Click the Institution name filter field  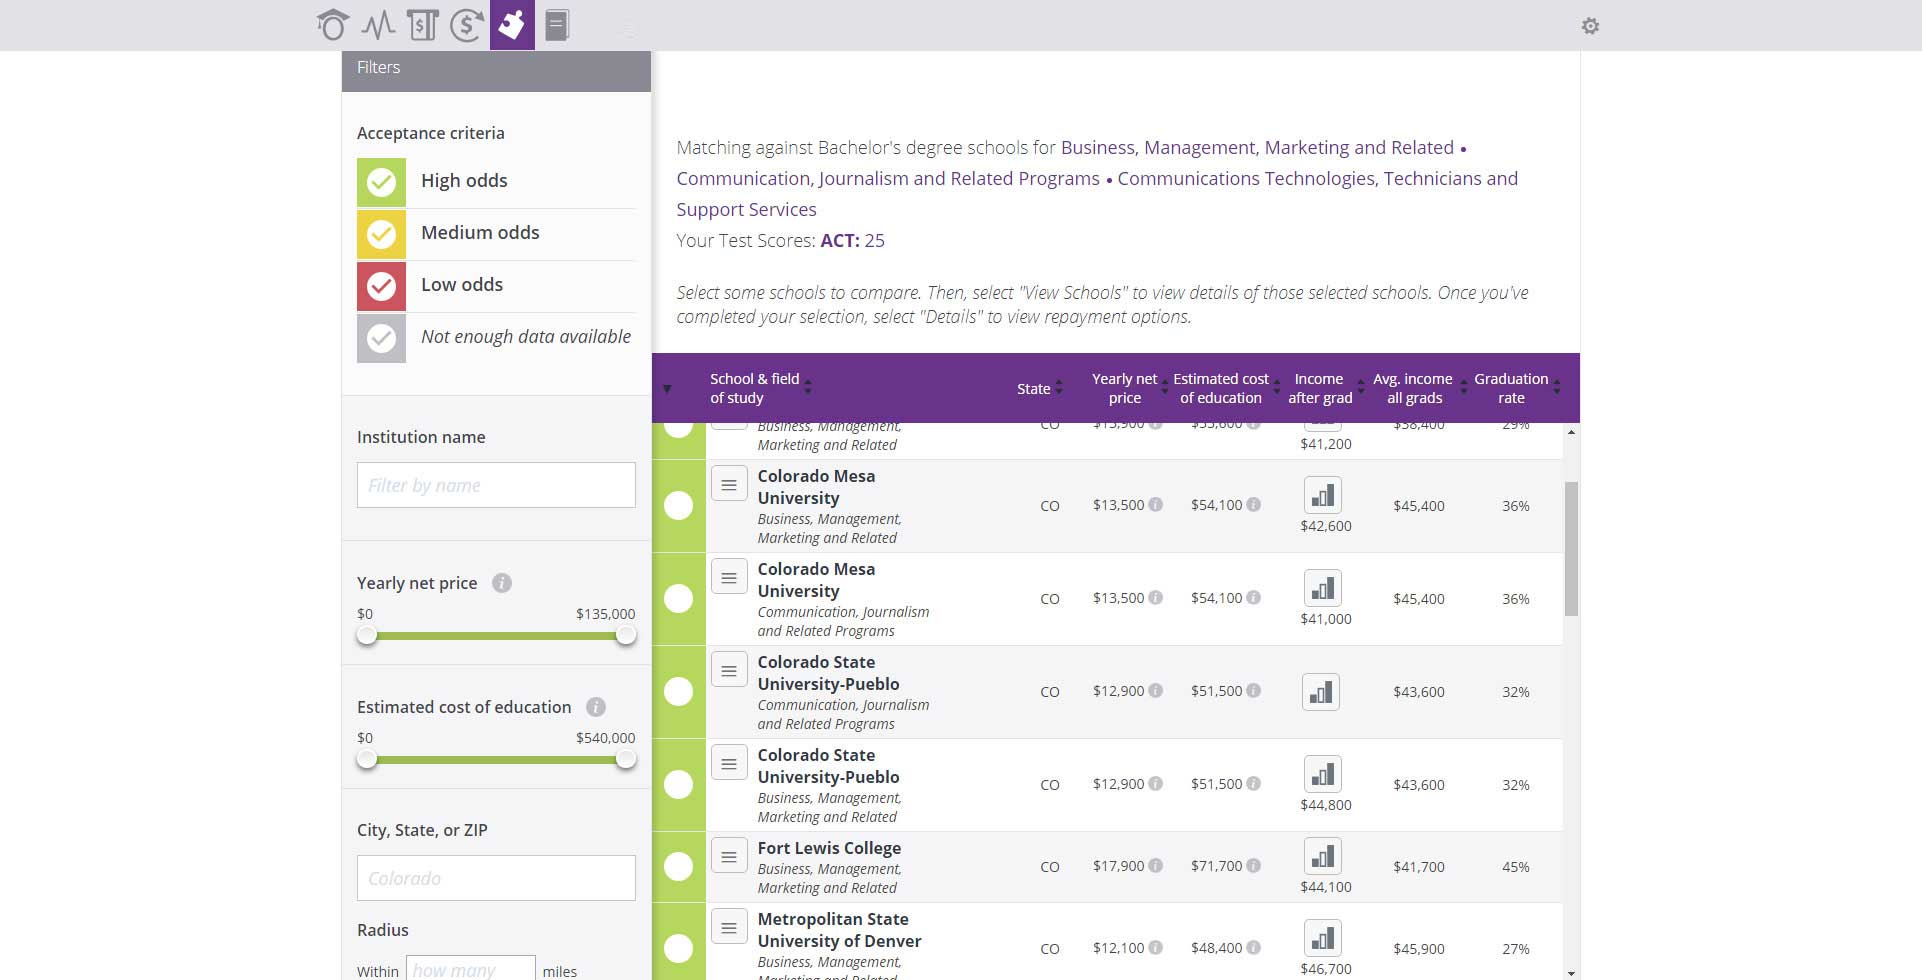496,485
